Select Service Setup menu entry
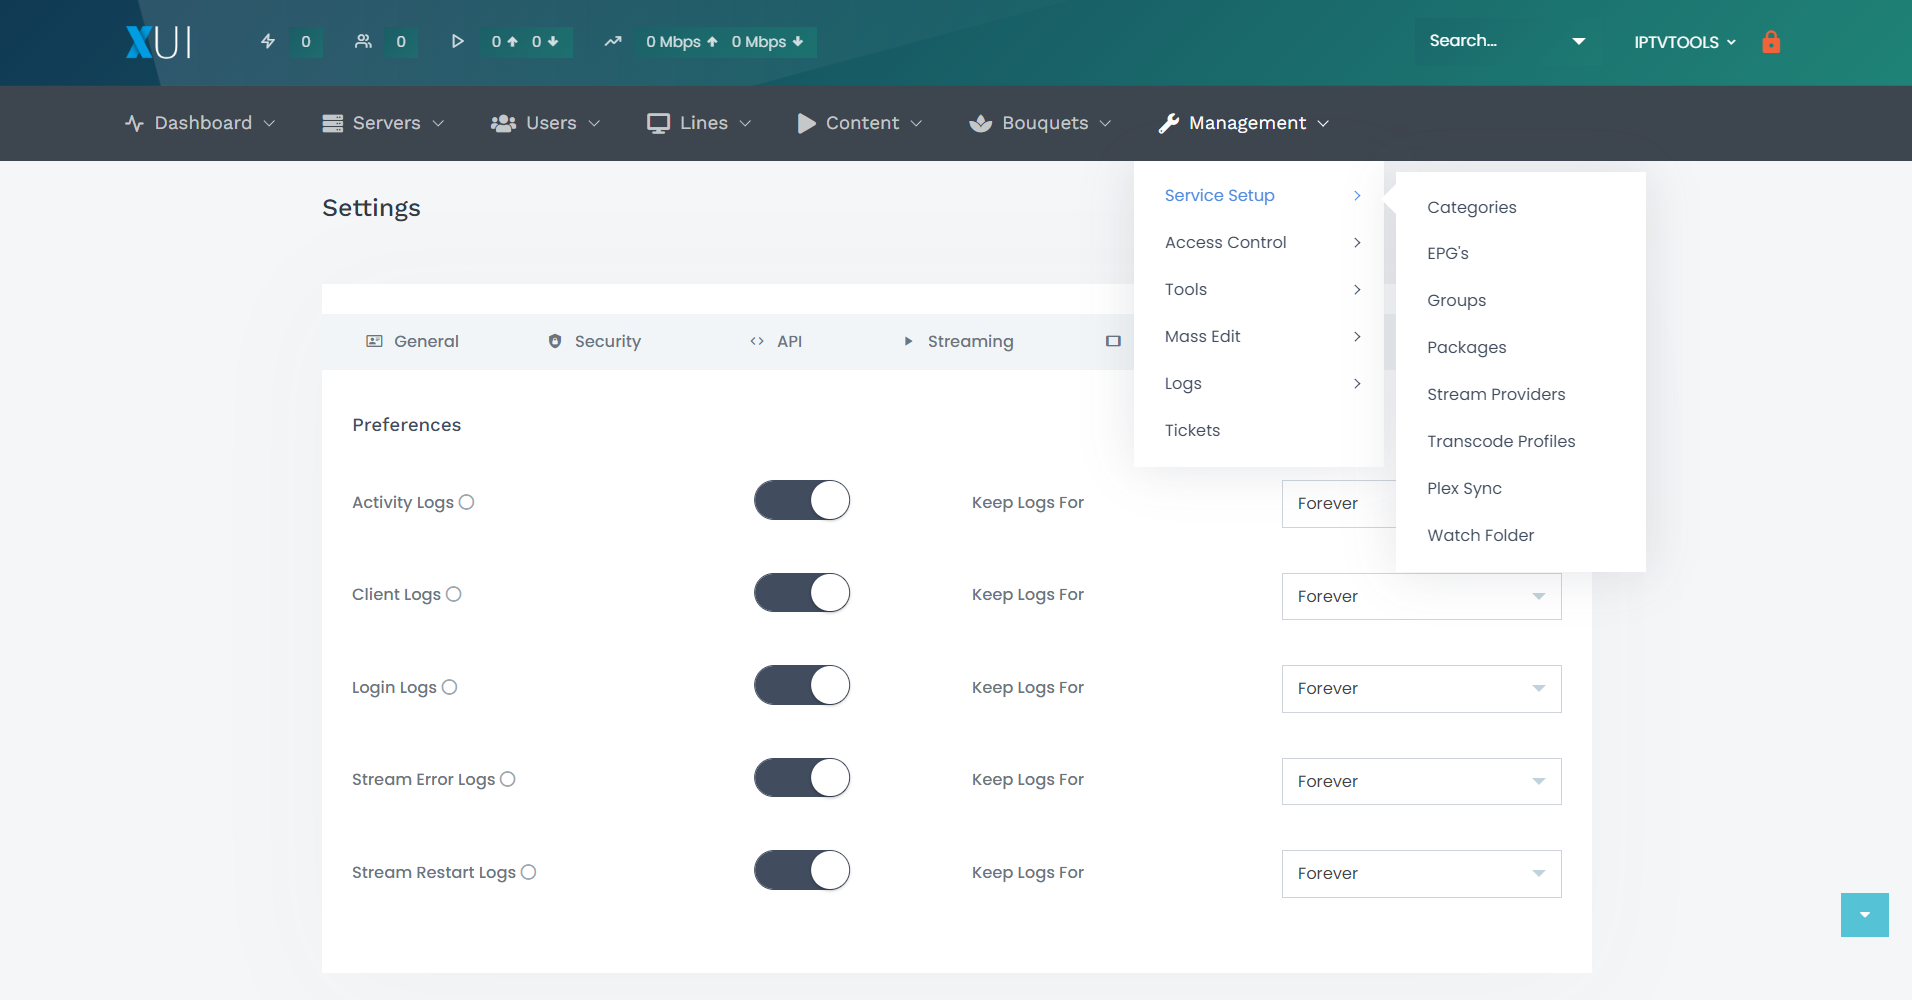This screenshot has width=1912, height=1000. click(x=1259, y=195)
